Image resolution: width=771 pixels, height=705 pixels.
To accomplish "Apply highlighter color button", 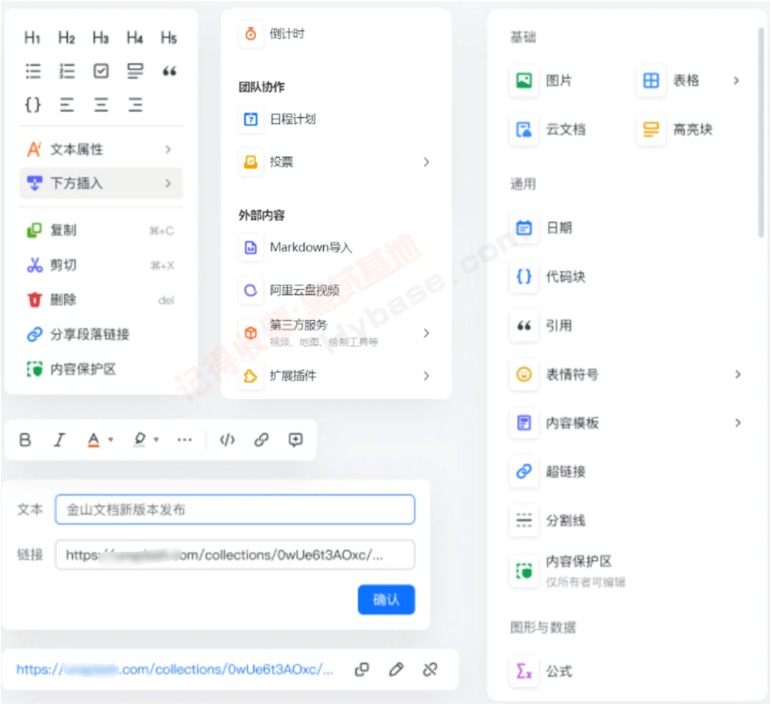I will pyautogui.click(x=139, y=440).
